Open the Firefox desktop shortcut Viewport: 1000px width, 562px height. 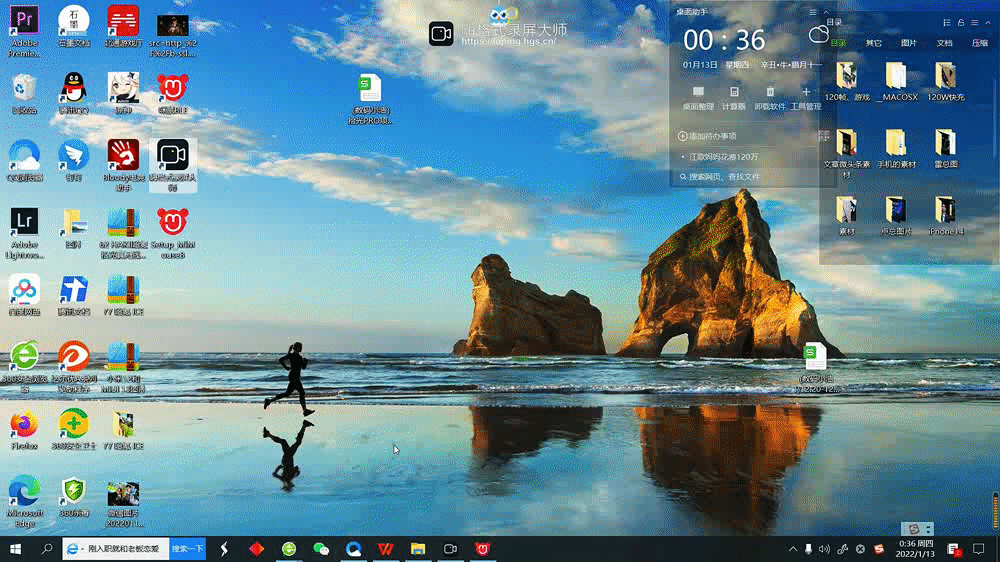[24, 430]
